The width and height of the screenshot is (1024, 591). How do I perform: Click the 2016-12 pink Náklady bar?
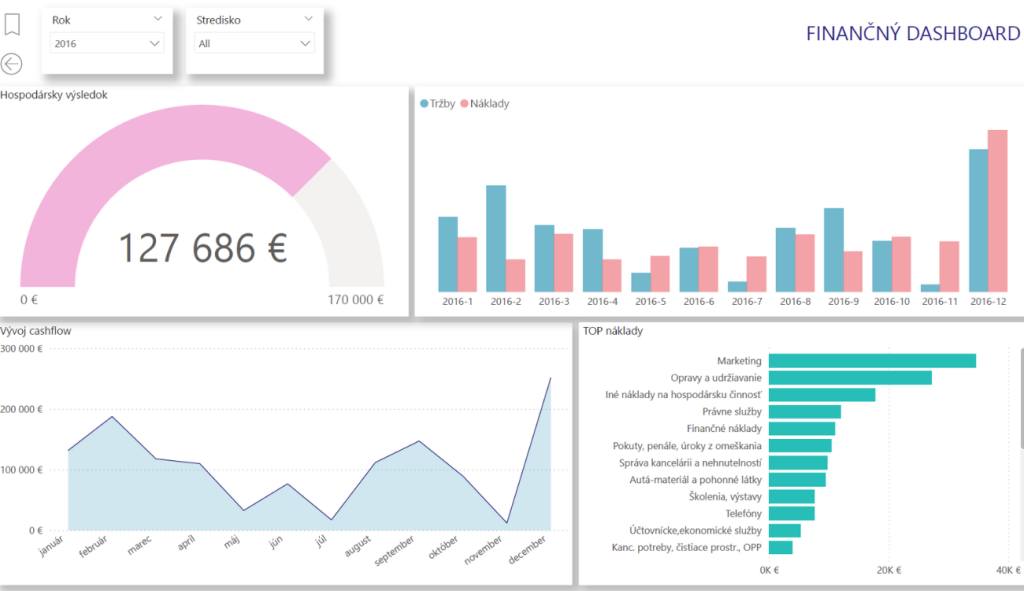(x=997, y=211)
